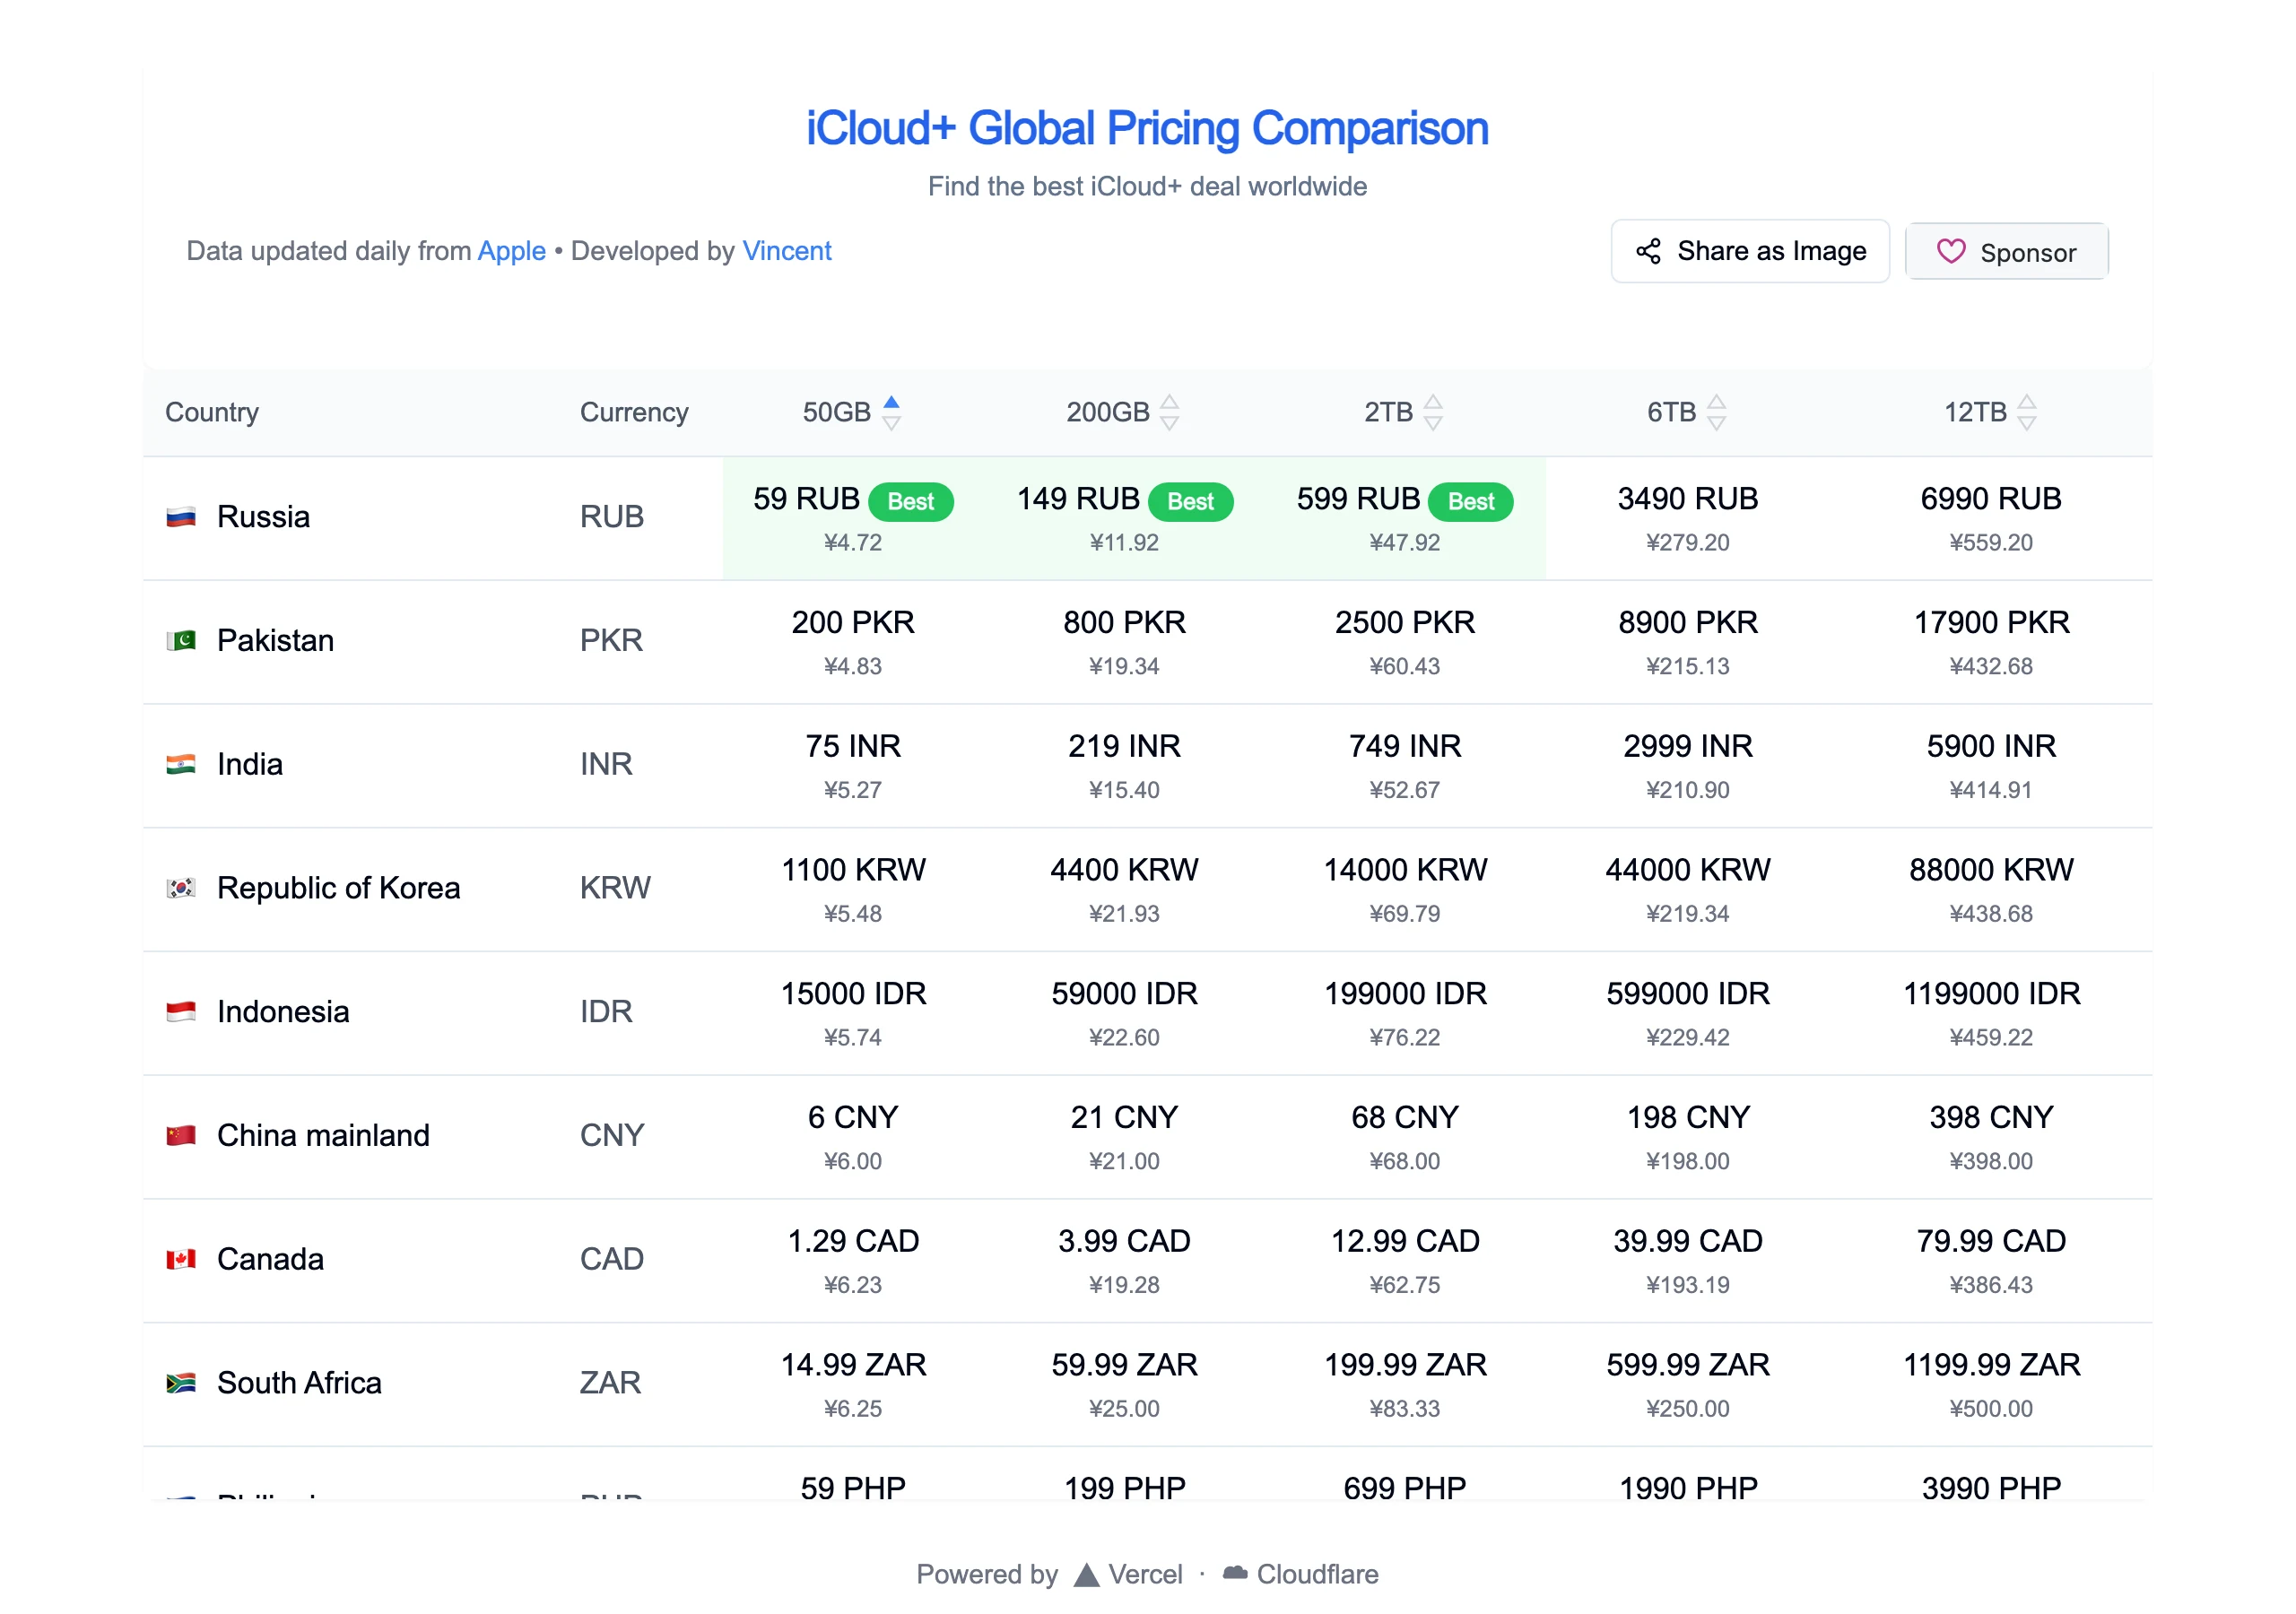Screen dimensions: 2296x1614
Task: Click the Currency column header
Action: click(x=634, y=412)
